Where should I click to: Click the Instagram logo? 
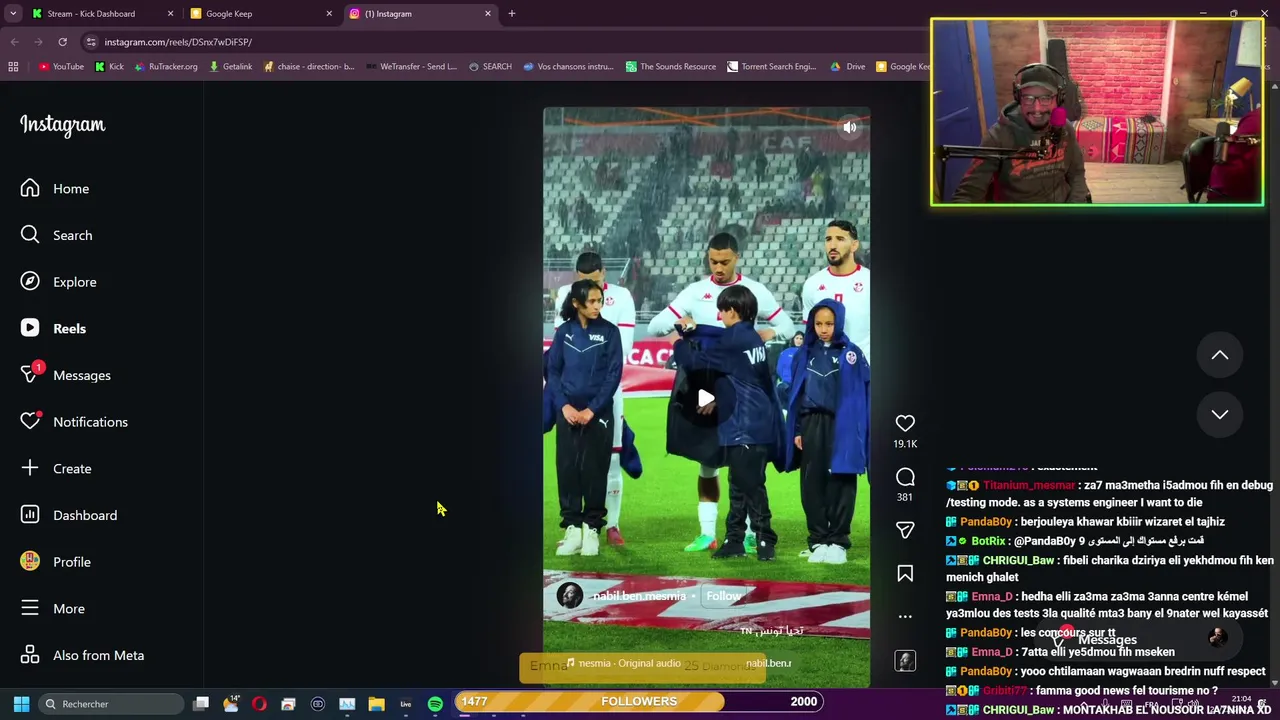[62, 125]
